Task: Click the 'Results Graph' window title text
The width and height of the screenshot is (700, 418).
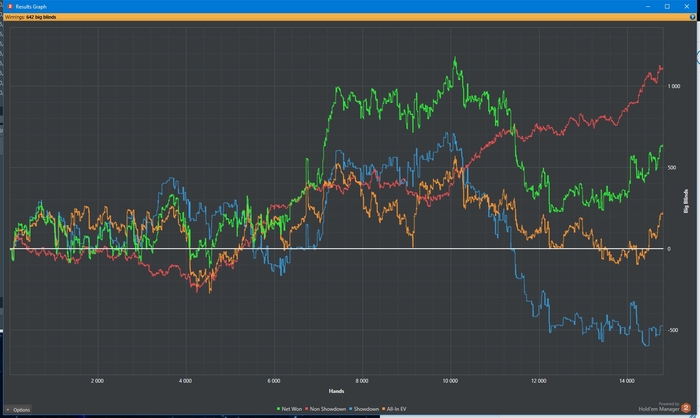Action: click(x=31, y=7)
